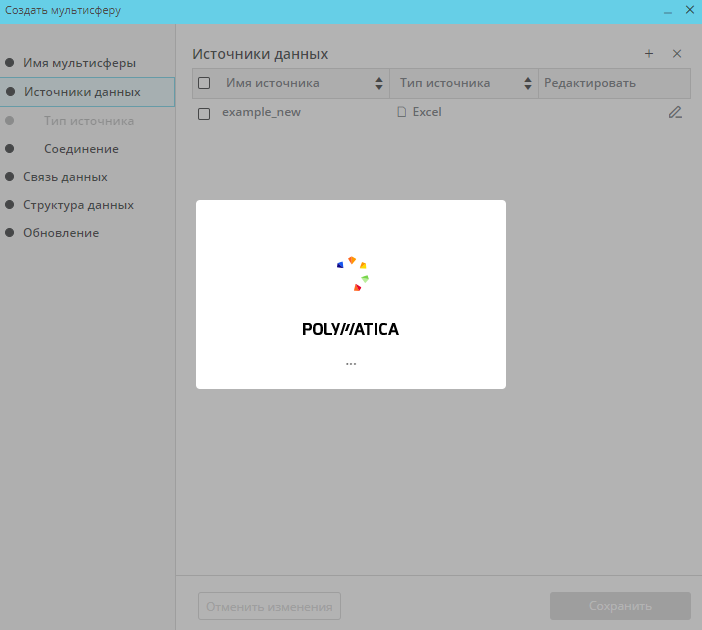The image size is (702, 630).
Task: Minimize the Создать мультисферу window
Action: click(x=668, y=11)
